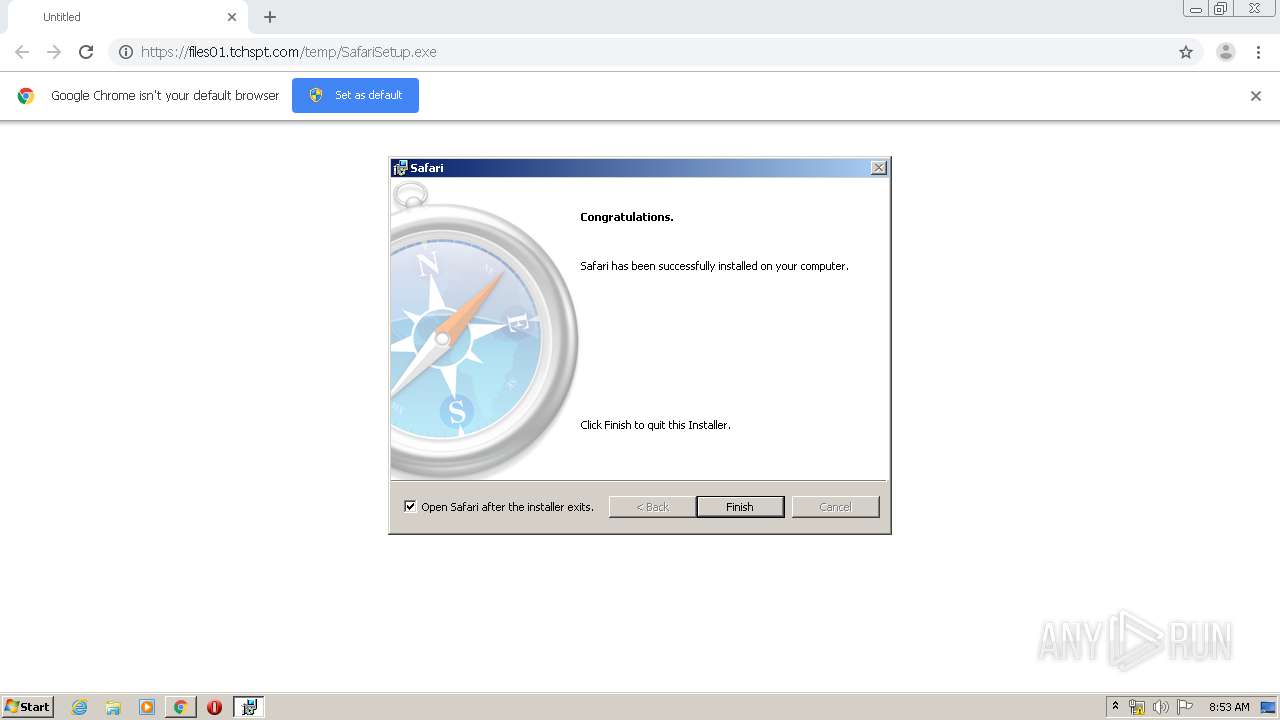Click the Safari installer title bar icon
The height and width of the screenshot is (720, 1280).
401,168
